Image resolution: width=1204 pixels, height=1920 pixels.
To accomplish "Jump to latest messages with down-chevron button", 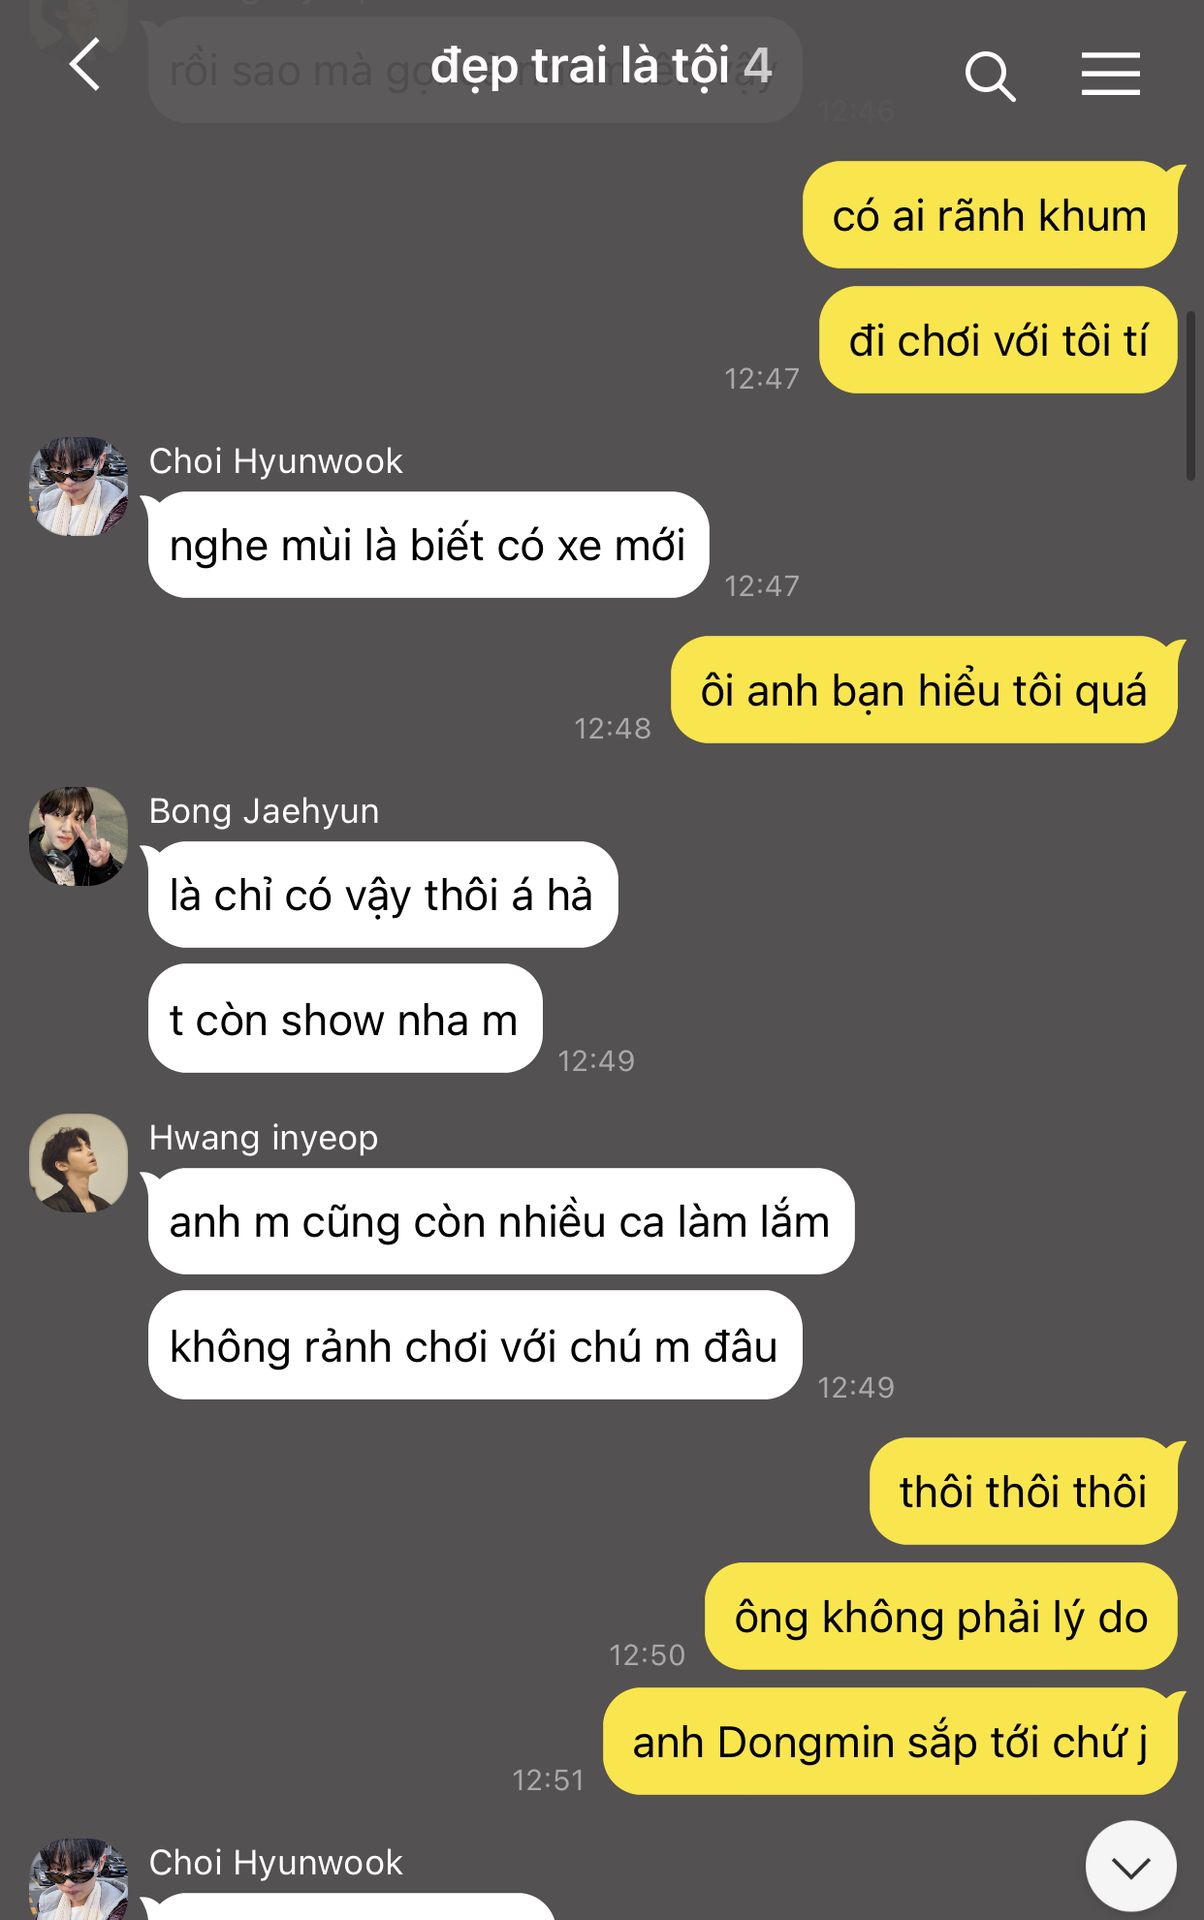I will coord(1131,1866).
